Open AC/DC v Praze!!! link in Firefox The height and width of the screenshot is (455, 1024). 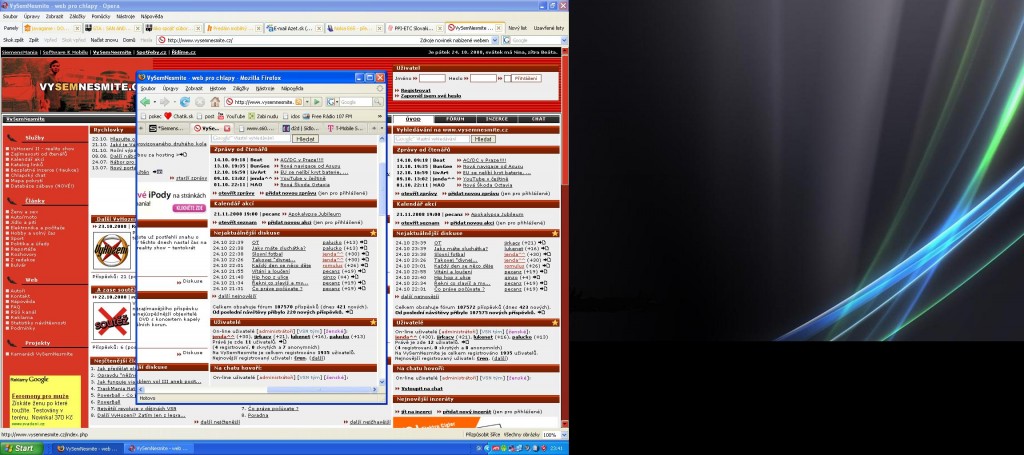coord(301,159)
